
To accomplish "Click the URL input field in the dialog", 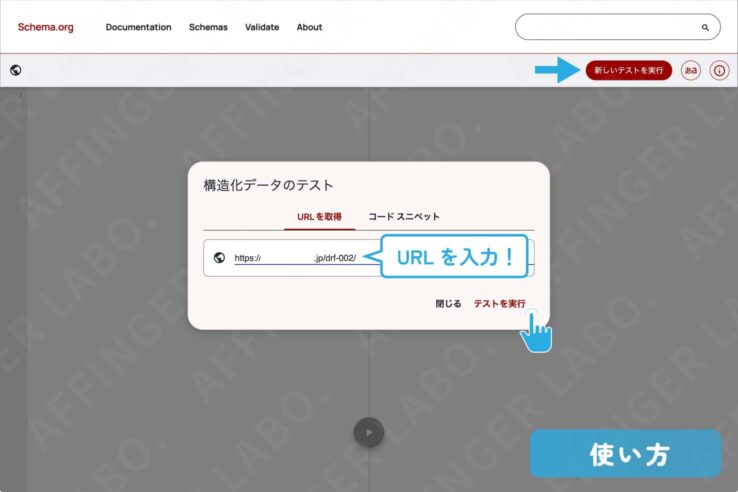I will (369, 258).
